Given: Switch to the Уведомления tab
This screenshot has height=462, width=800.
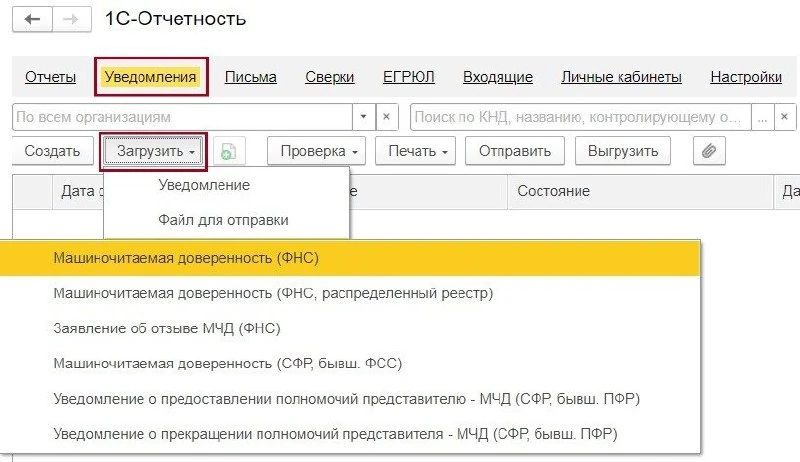Looking at the screenshot, I should [151, 77].
